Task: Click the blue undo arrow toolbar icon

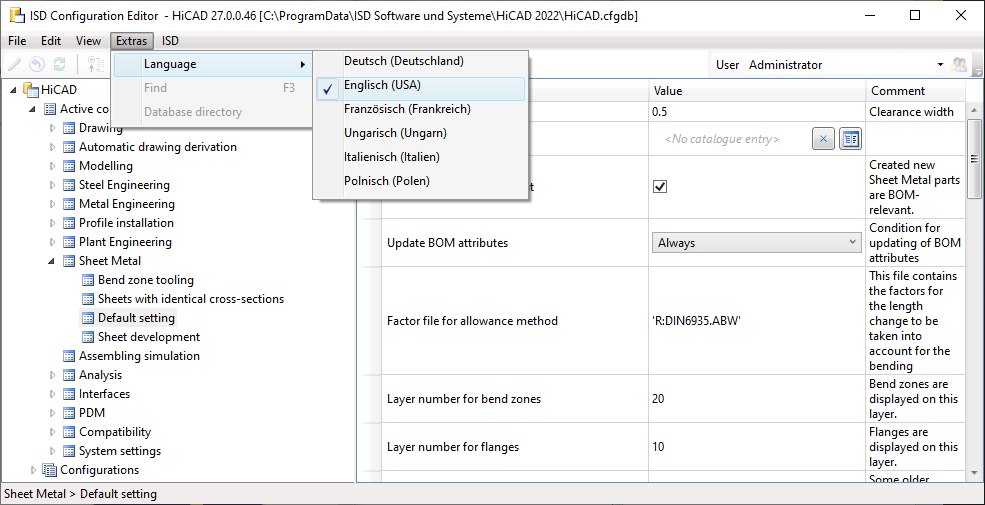Action: 37,64
